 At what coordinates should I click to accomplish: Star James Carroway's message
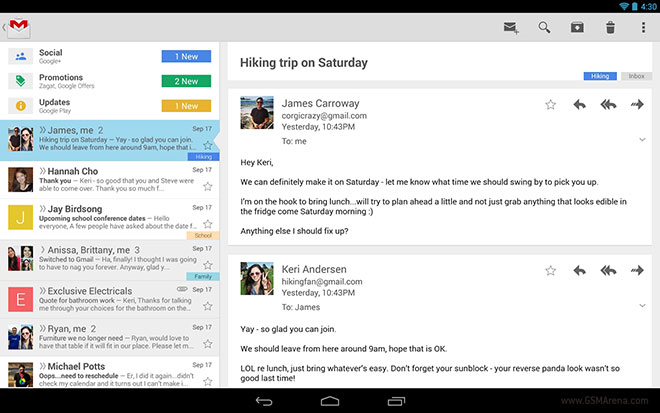550,104
